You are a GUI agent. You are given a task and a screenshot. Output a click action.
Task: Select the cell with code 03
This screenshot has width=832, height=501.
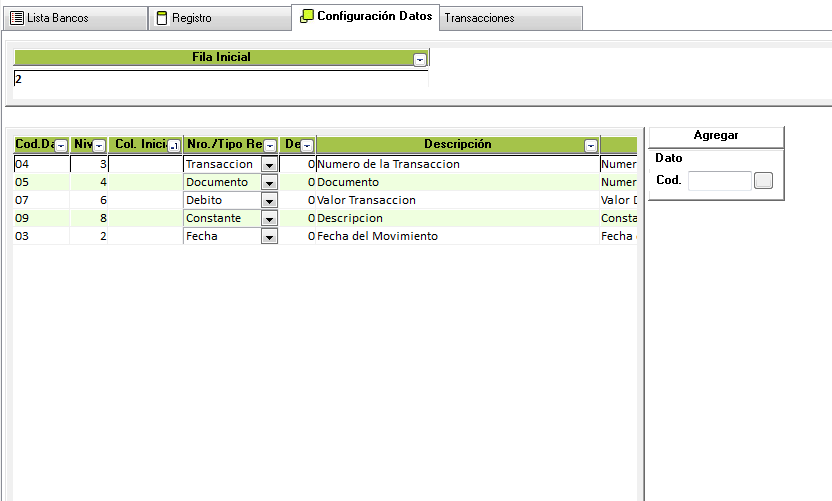(x=41, y=236)
